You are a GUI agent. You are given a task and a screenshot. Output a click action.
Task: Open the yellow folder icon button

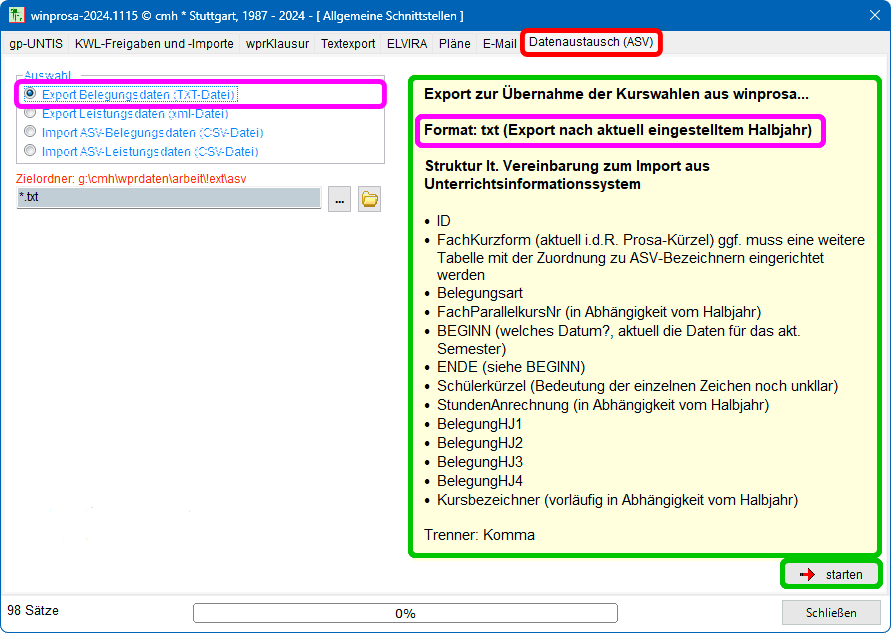click(370, 199)
